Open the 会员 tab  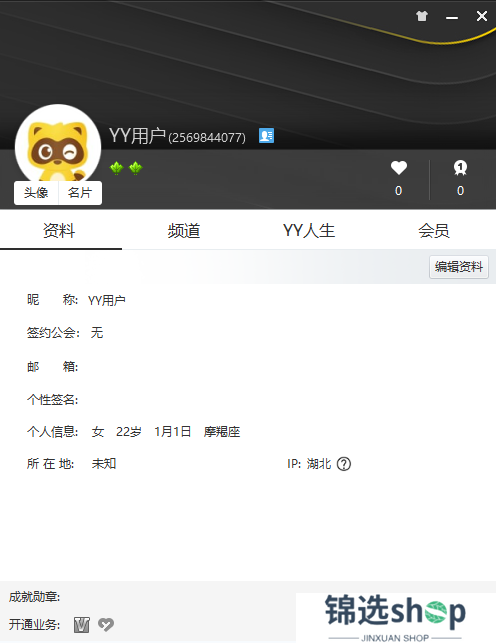click(x=434, y=230)
